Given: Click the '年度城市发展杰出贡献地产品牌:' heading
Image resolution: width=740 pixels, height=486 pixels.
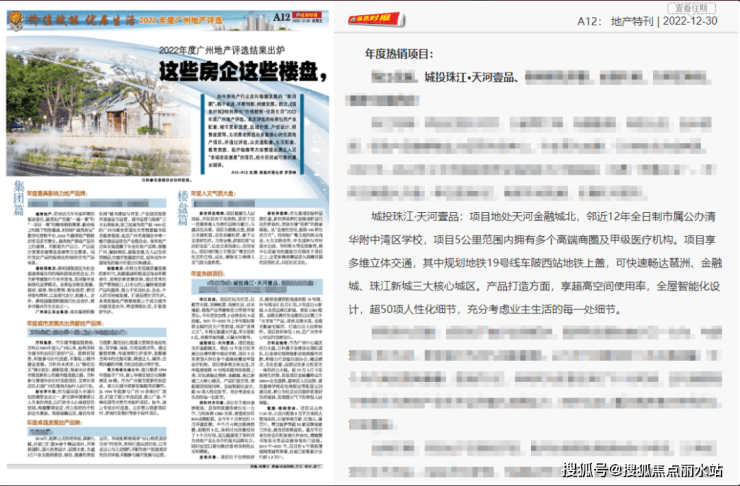Looking at the screenshot, I should pyautogui.click(x=65, y=324).
